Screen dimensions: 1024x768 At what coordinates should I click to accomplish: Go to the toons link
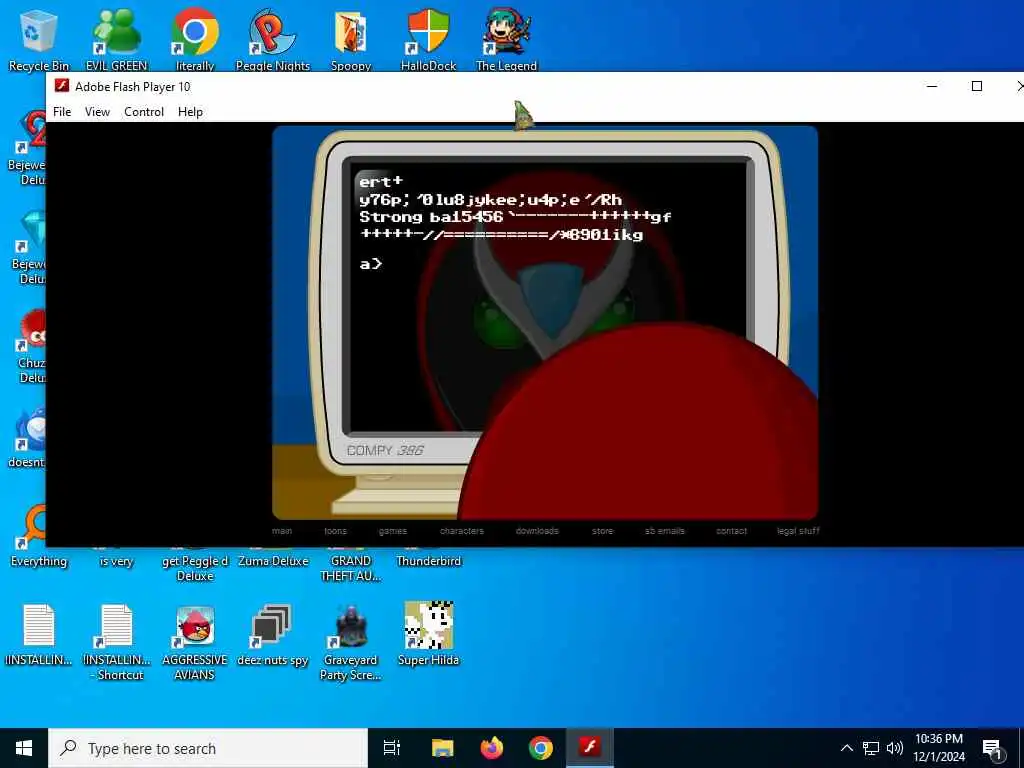336,531
